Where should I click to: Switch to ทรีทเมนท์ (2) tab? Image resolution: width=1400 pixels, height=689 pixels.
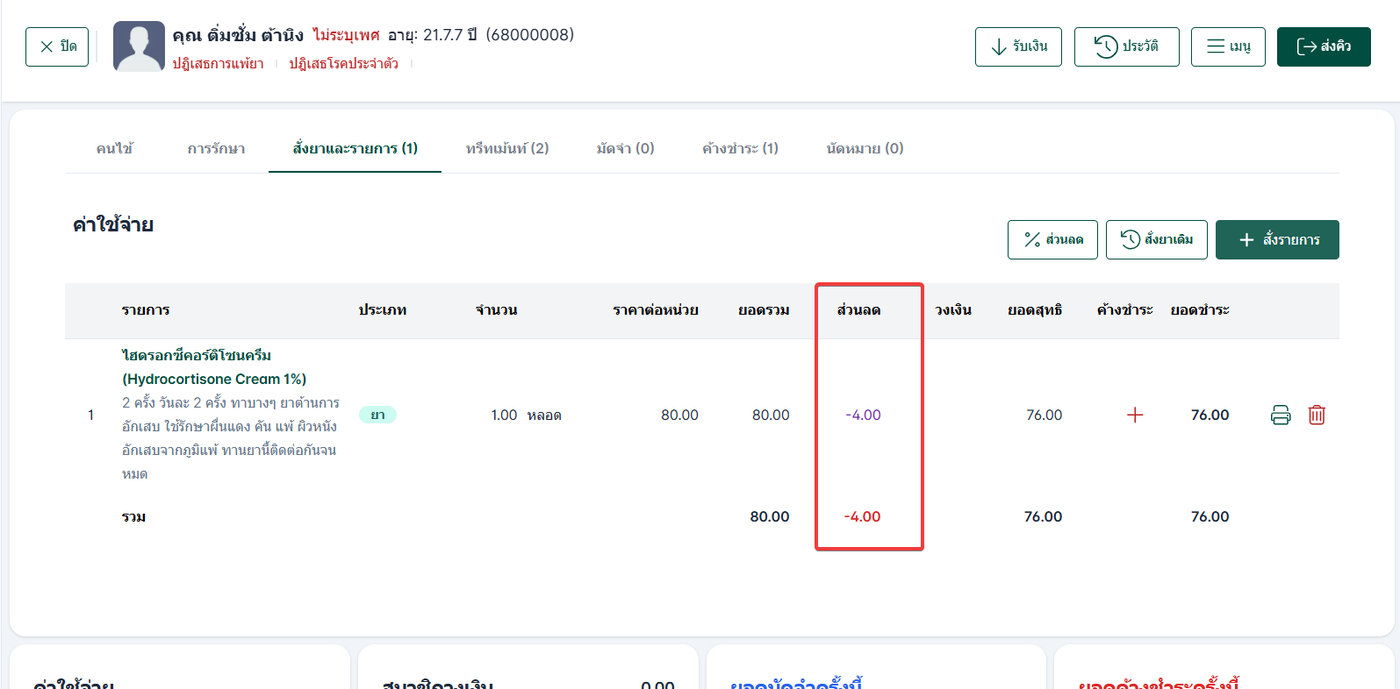[x=507, y=149]
